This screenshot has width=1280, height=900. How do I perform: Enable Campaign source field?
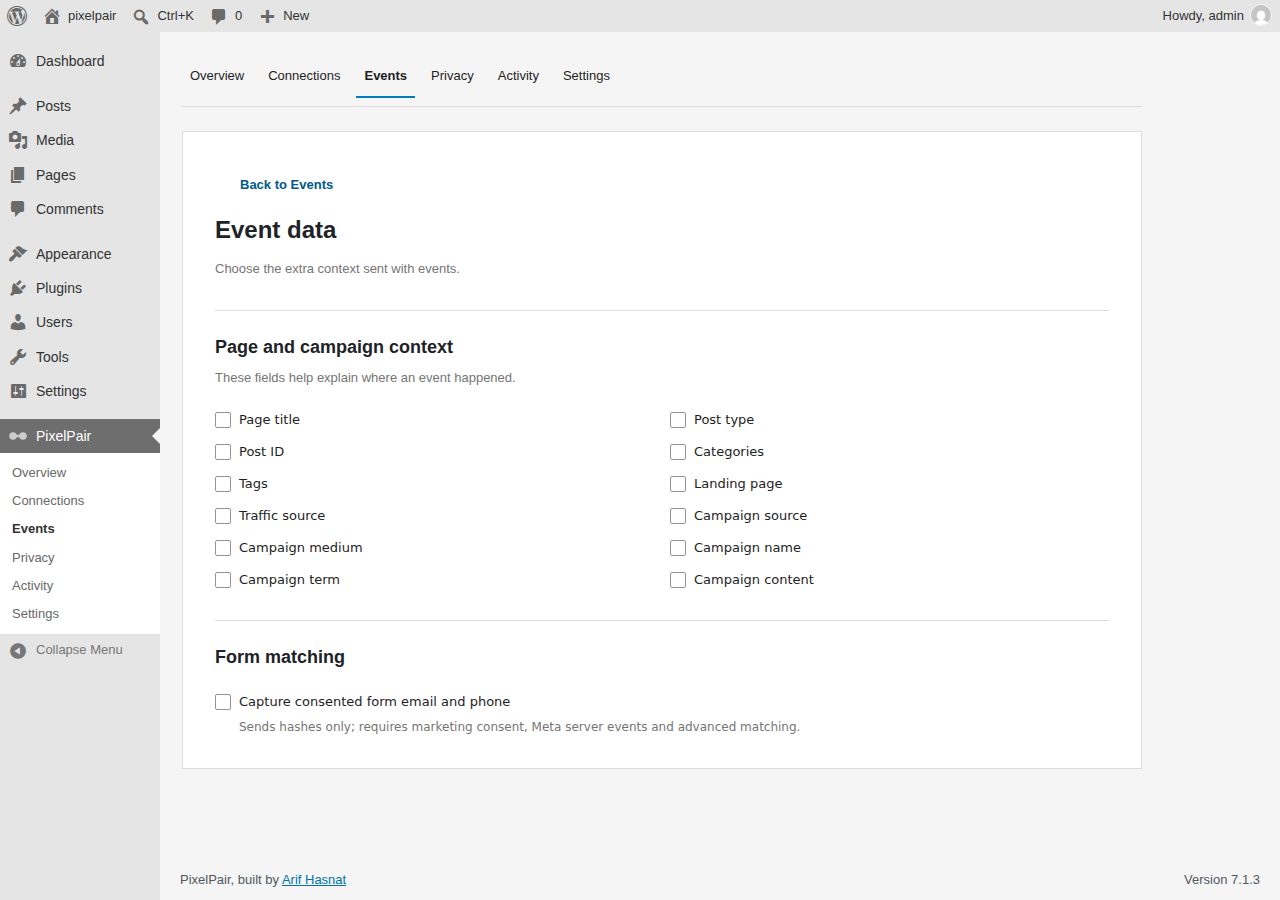point(678,516)
